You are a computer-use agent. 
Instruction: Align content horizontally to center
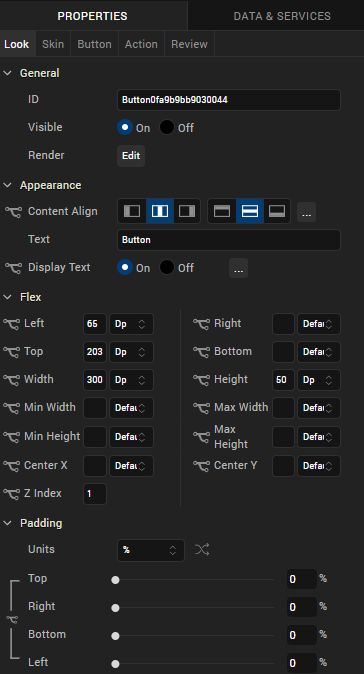[x=160, y=211]
